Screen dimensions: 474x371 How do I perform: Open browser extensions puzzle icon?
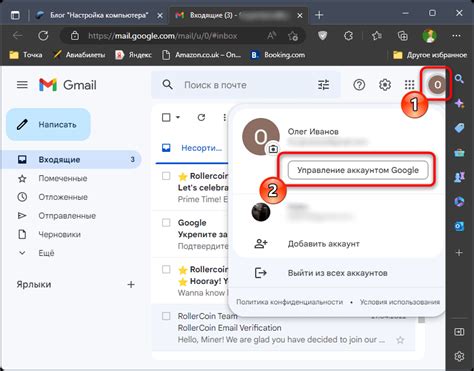tap(348, 35)
